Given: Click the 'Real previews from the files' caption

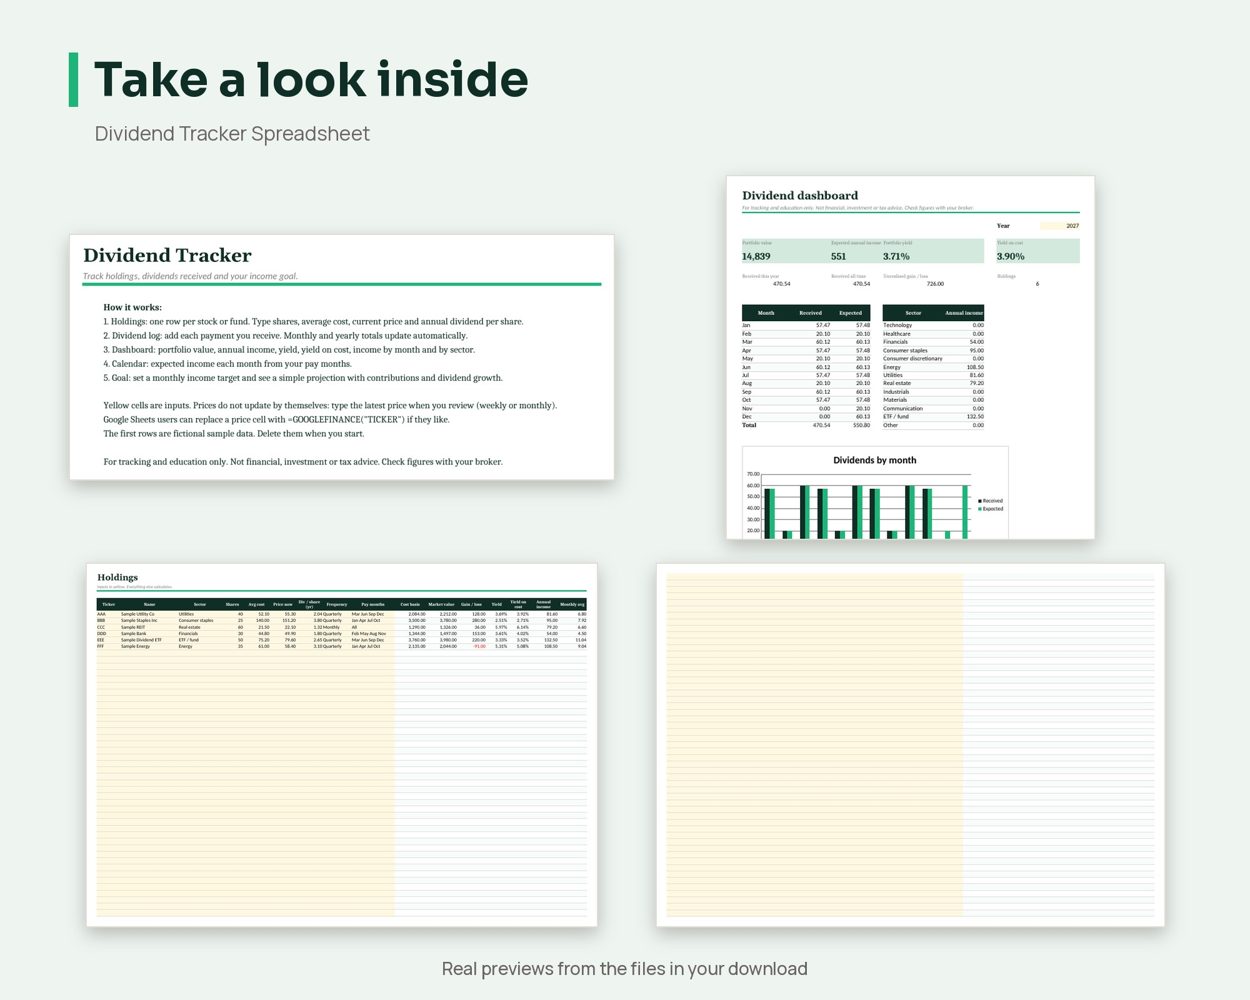Looking at the screenshot, I should (x=625, y=969).
